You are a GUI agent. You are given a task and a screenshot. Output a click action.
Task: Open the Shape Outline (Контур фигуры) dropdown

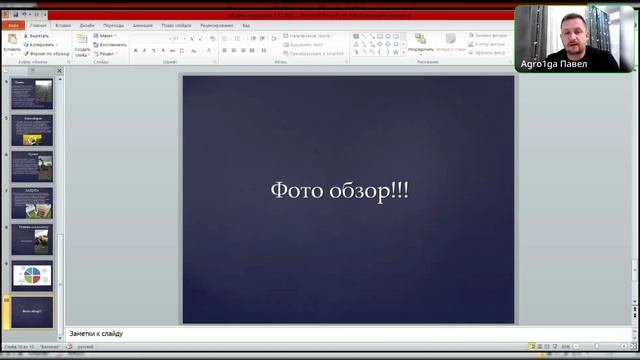pos(488,44)
